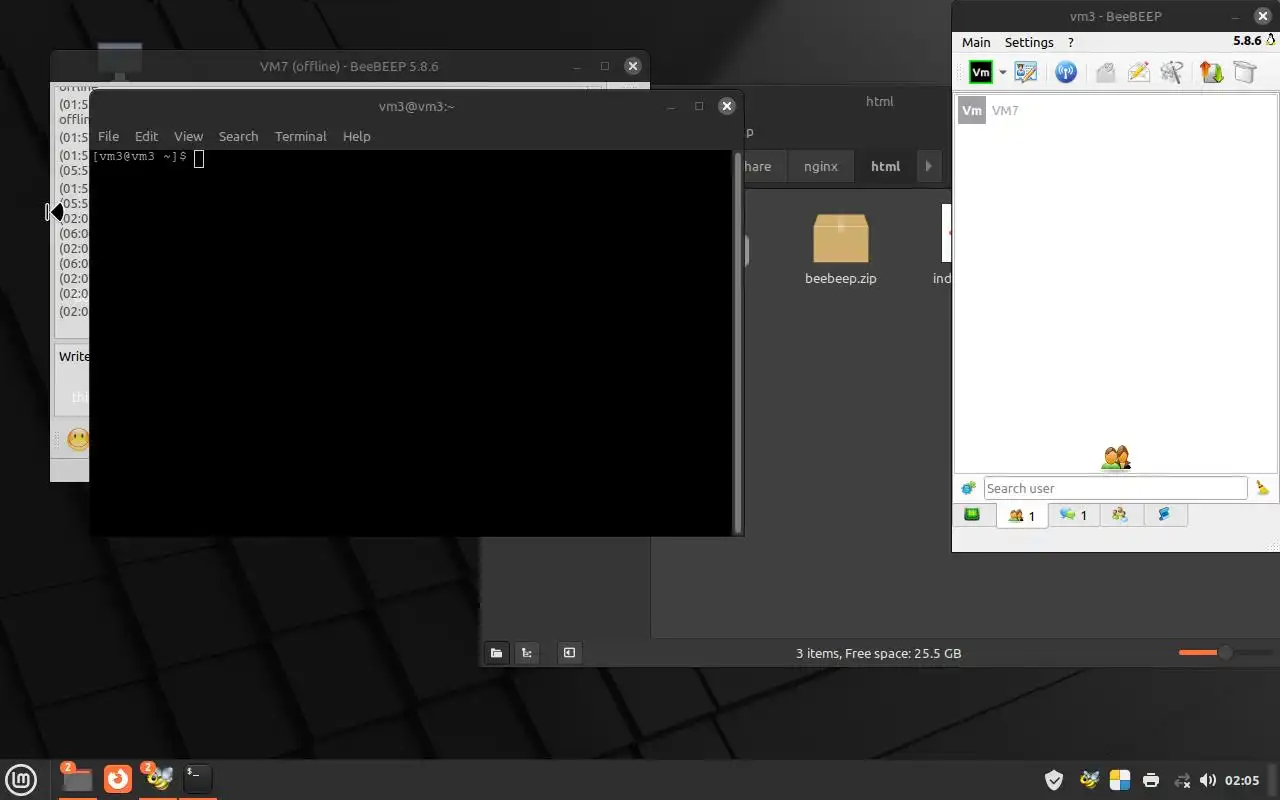The width and height of the screenshot is (1280, 800).
Task: Open the status dropdown arrow beside Vm avatar
Action: [x=1002, y=72]
